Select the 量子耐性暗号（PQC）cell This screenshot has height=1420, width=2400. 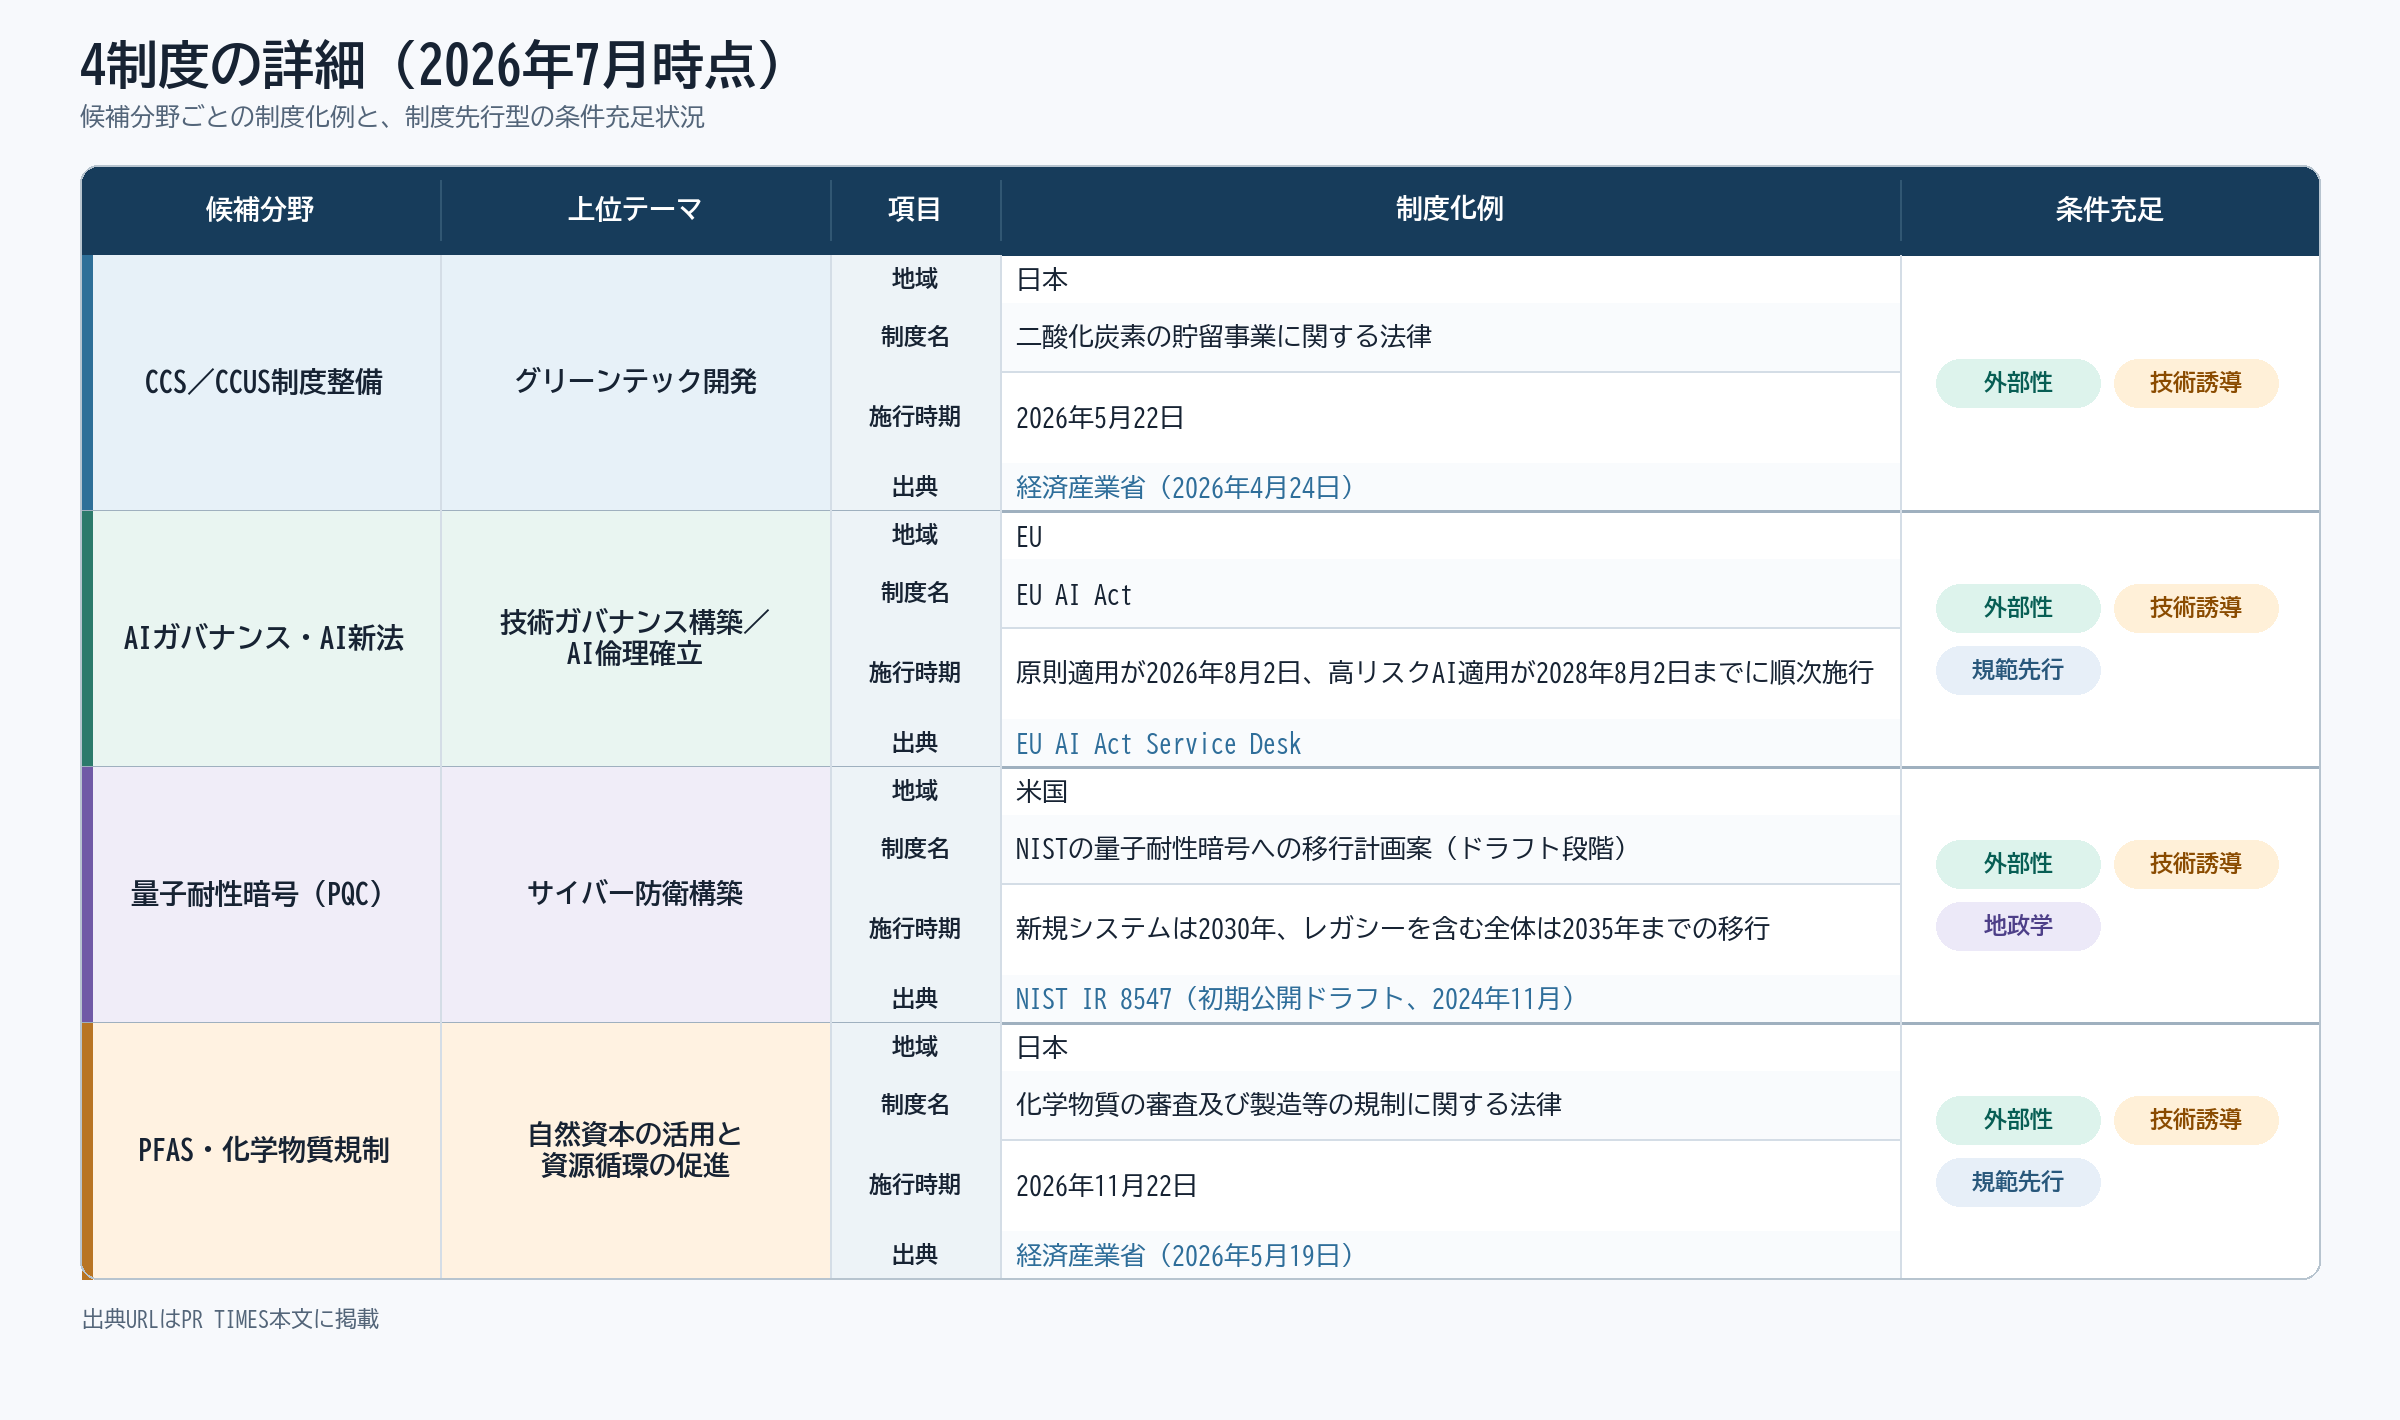pyautogui.click(x=264, y=894)
